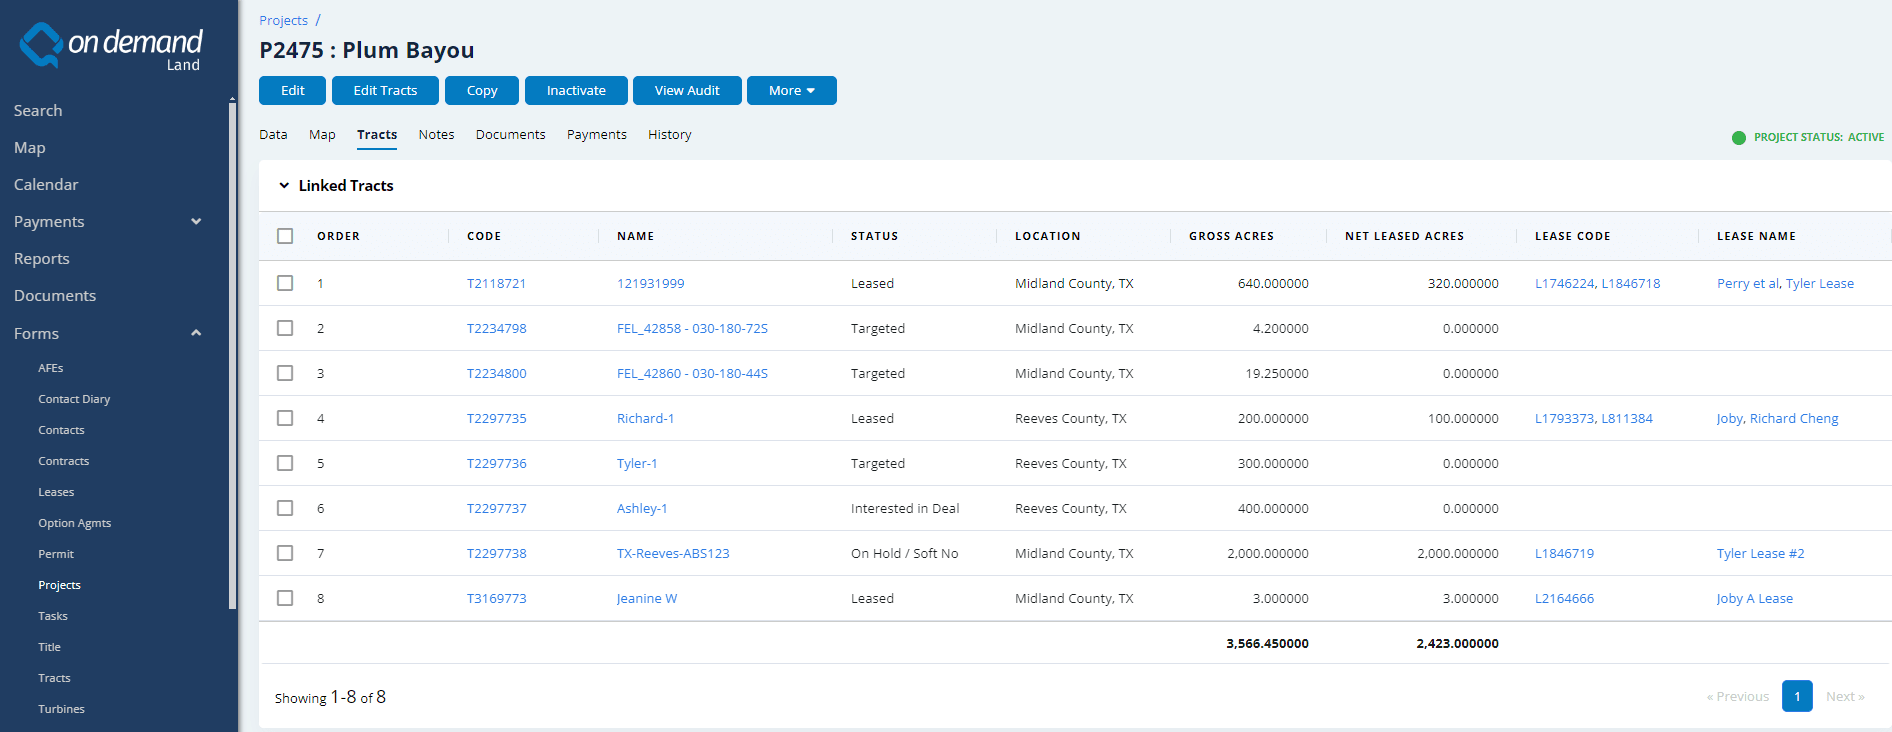The image size is (1892, 732).
Task: Click the Next pagination link
Action: pyautogui.click(x=1845, y=696)
